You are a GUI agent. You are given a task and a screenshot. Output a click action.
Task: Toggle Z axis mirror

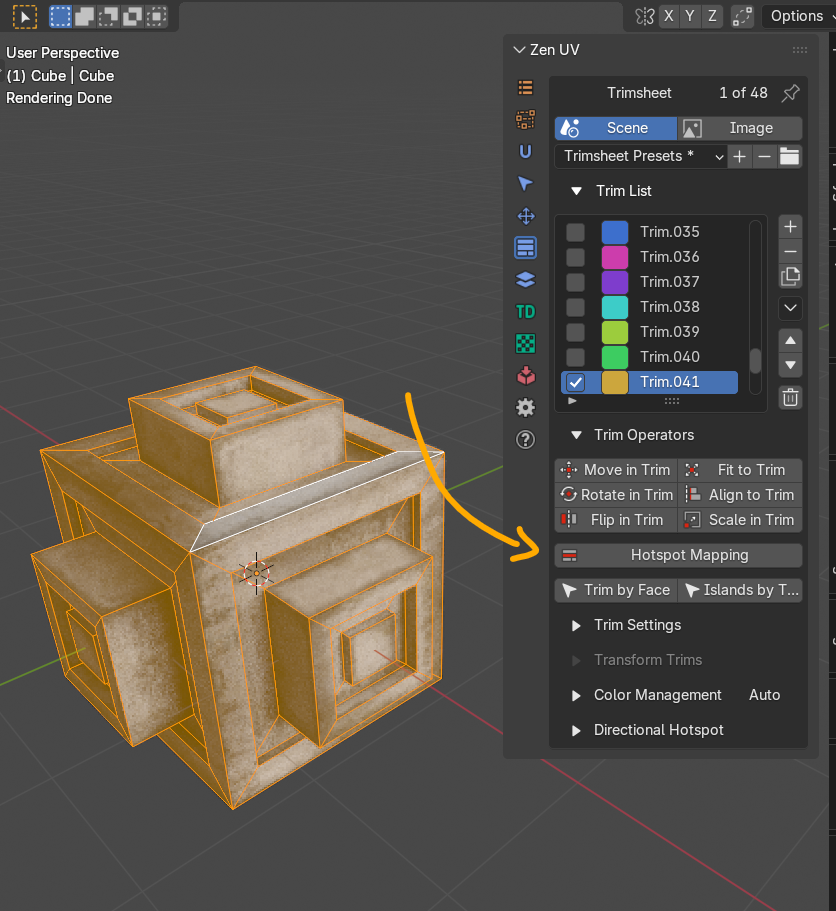tap(712, 16)
